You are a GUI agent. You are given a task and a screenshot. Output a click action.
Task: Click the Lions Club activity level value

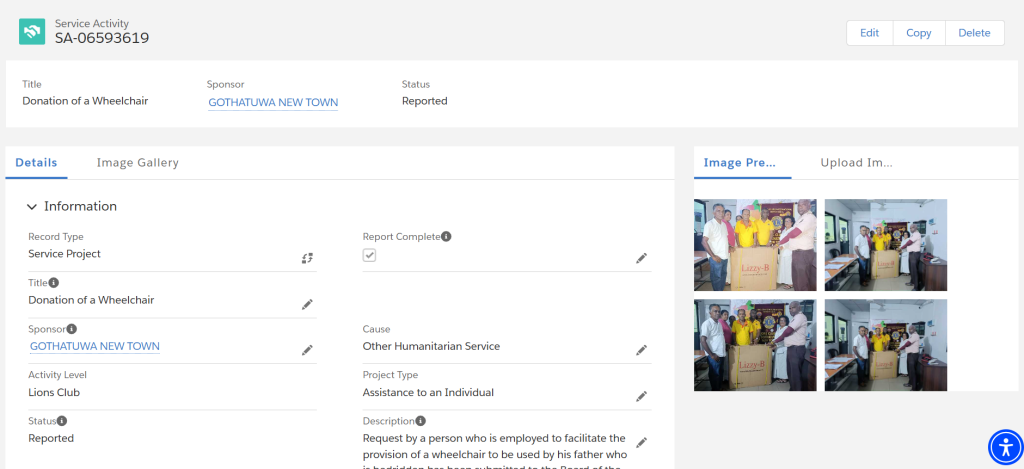point(54,393)
